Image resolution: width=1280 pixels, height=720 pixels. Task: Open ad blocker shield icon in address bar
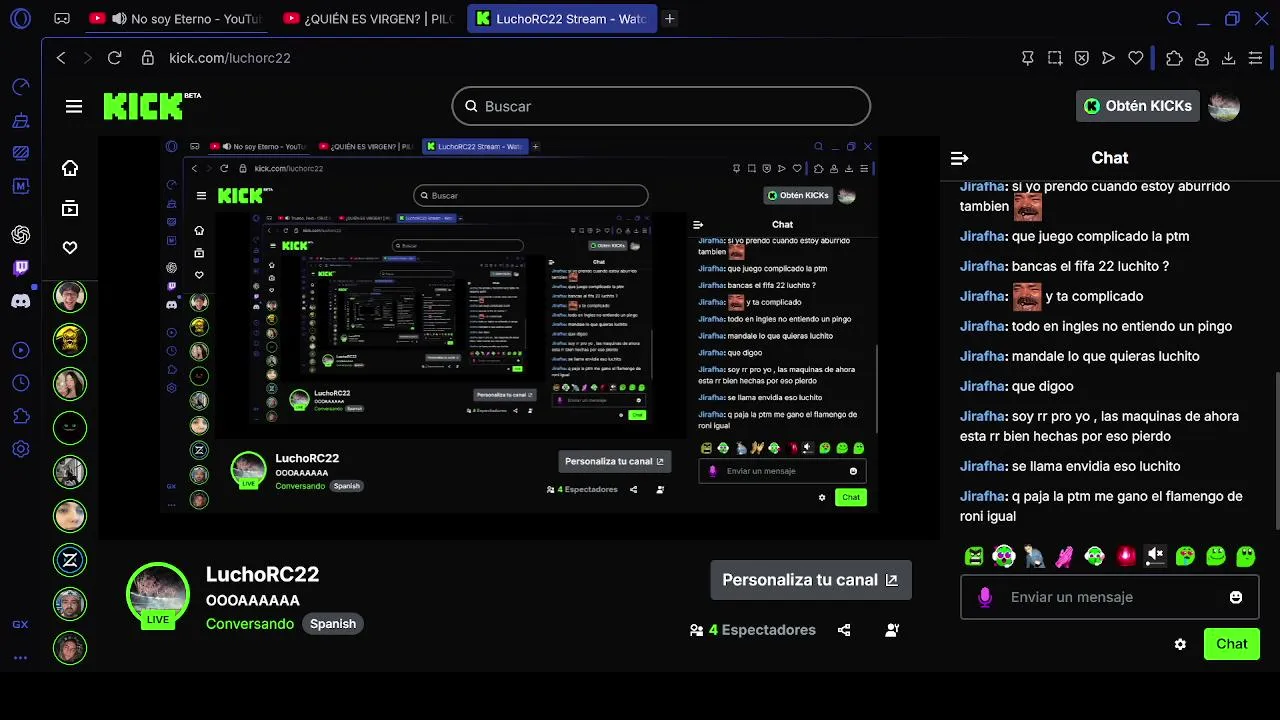1081,58
